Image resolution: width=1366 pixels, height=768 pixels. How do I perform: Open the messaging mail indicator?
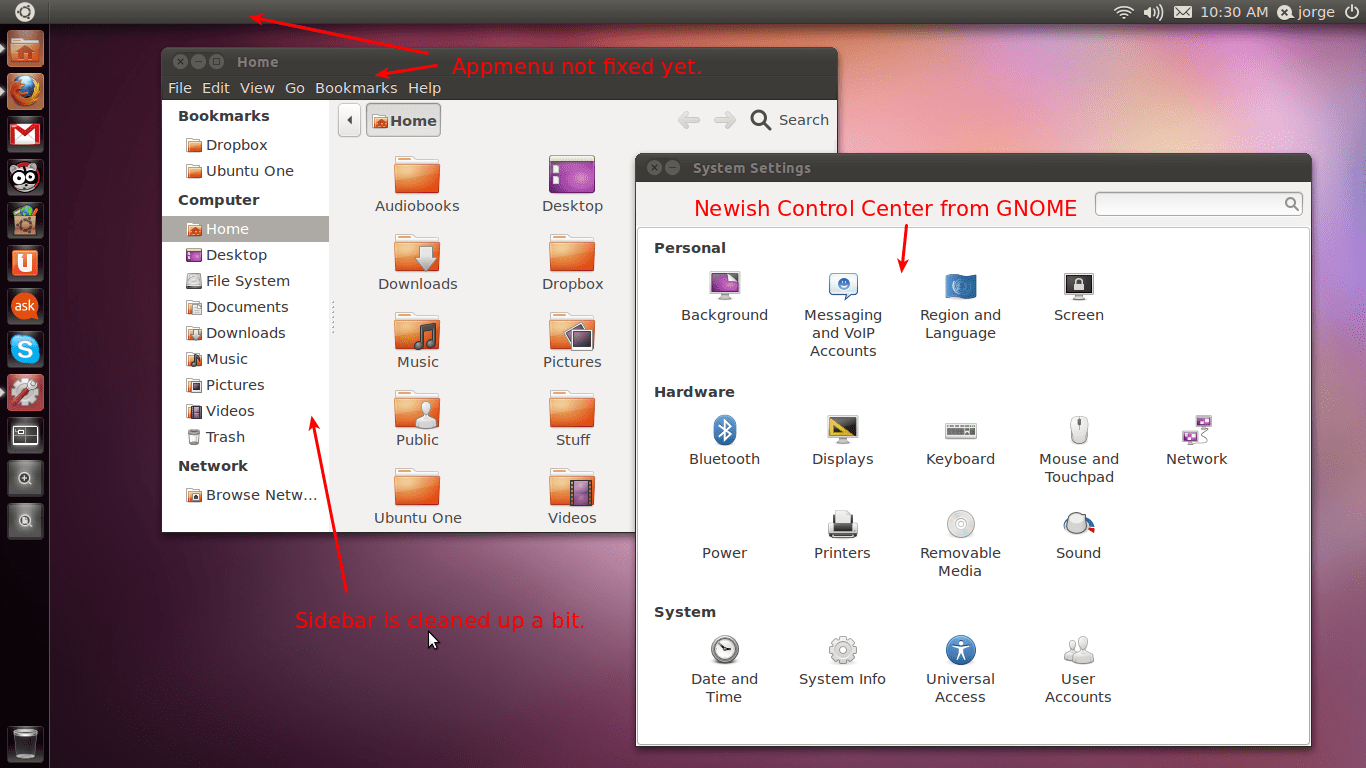coord(1183,12)
